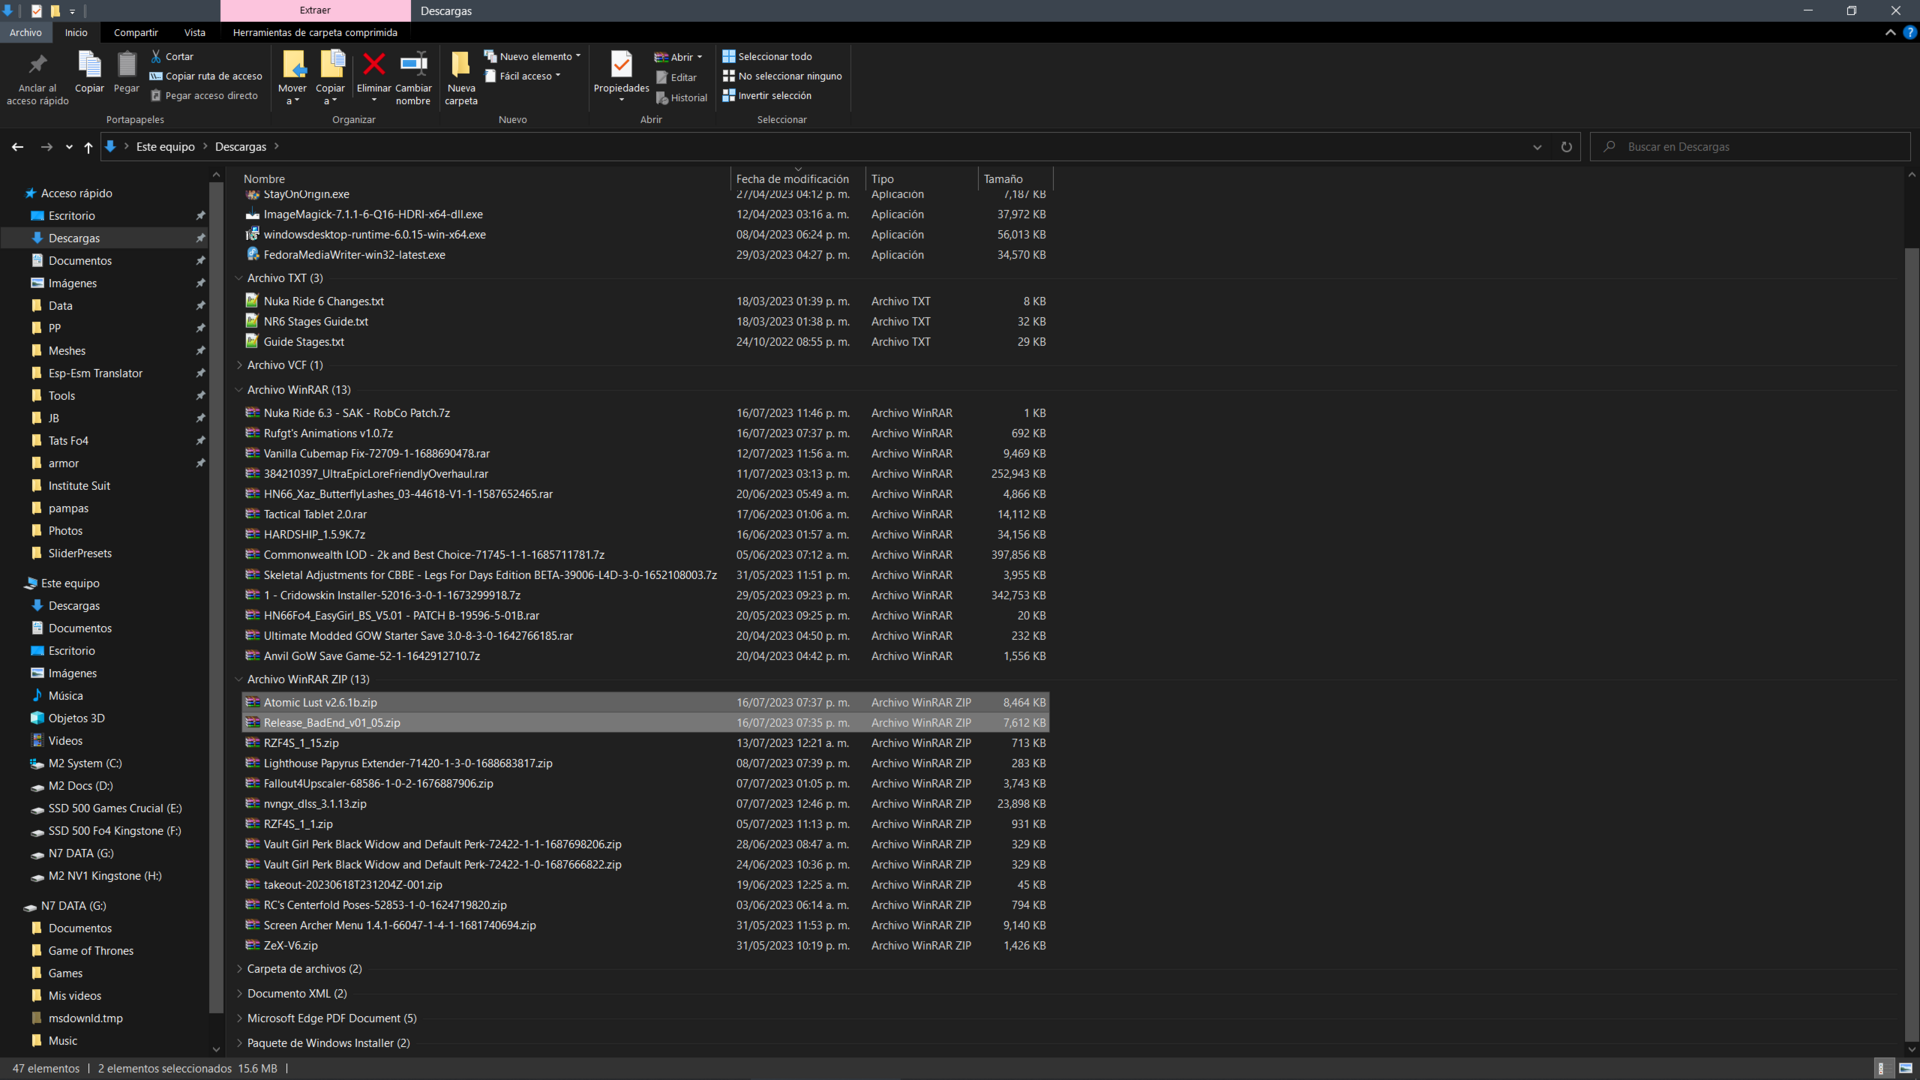This screenshot has height=1080, width=1920.
Task: Click Invertir selección
Action: point(767,96)
